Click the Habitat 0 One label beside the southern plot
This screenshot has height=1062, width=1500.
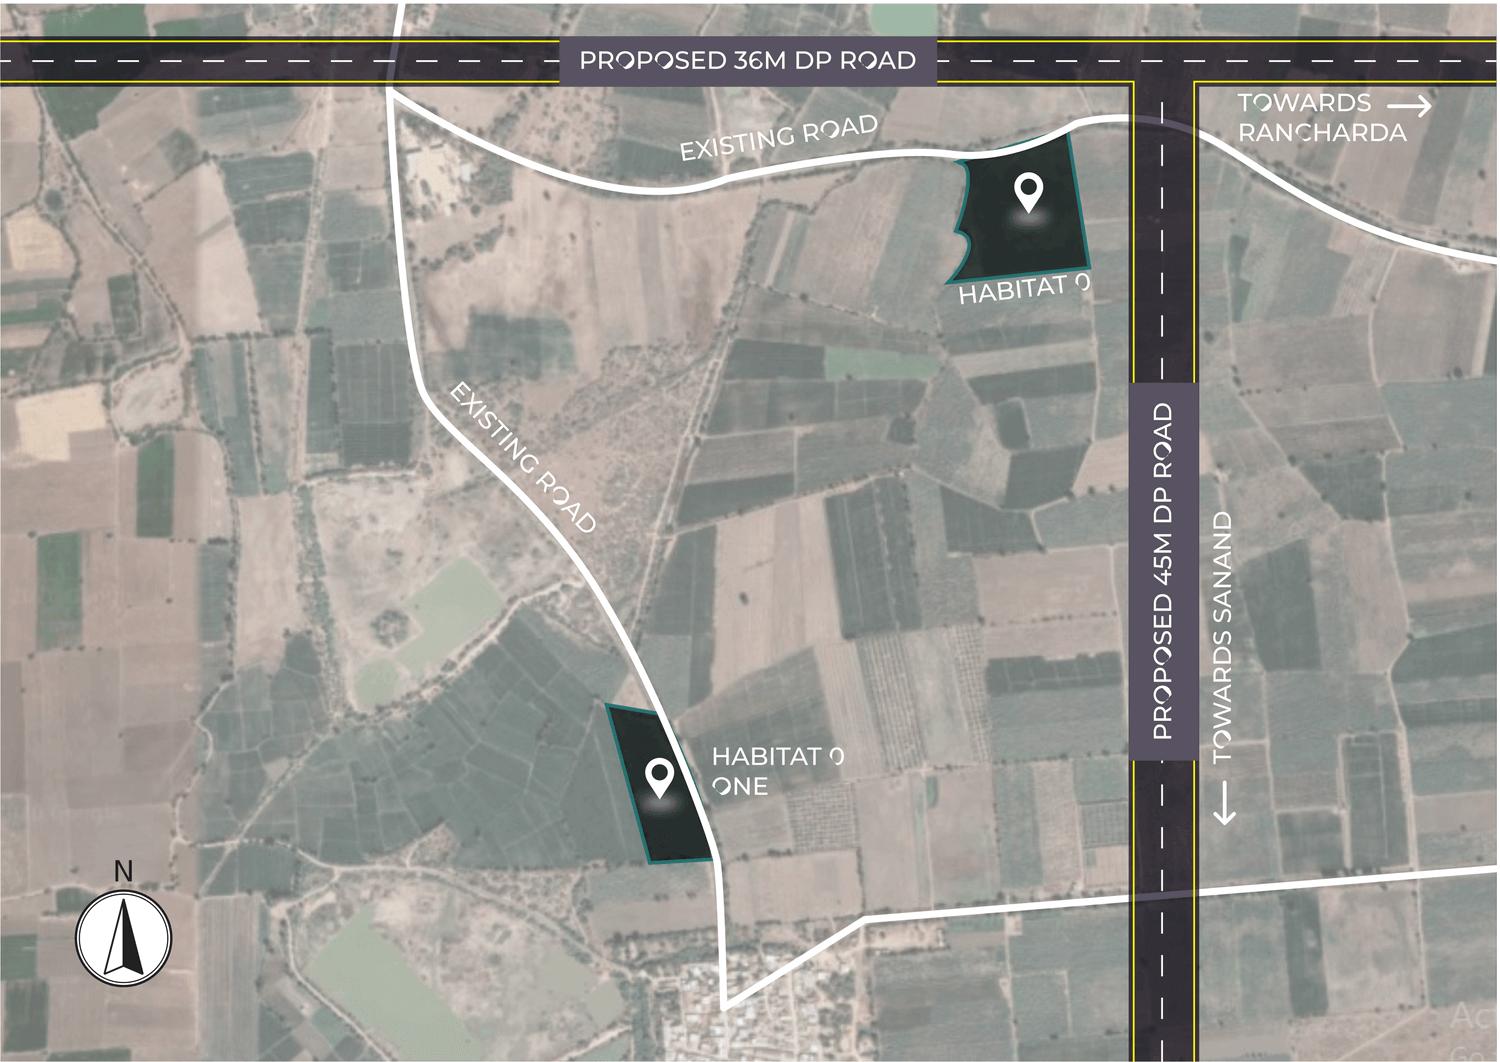pyautogui.click(x=777, y=771)
